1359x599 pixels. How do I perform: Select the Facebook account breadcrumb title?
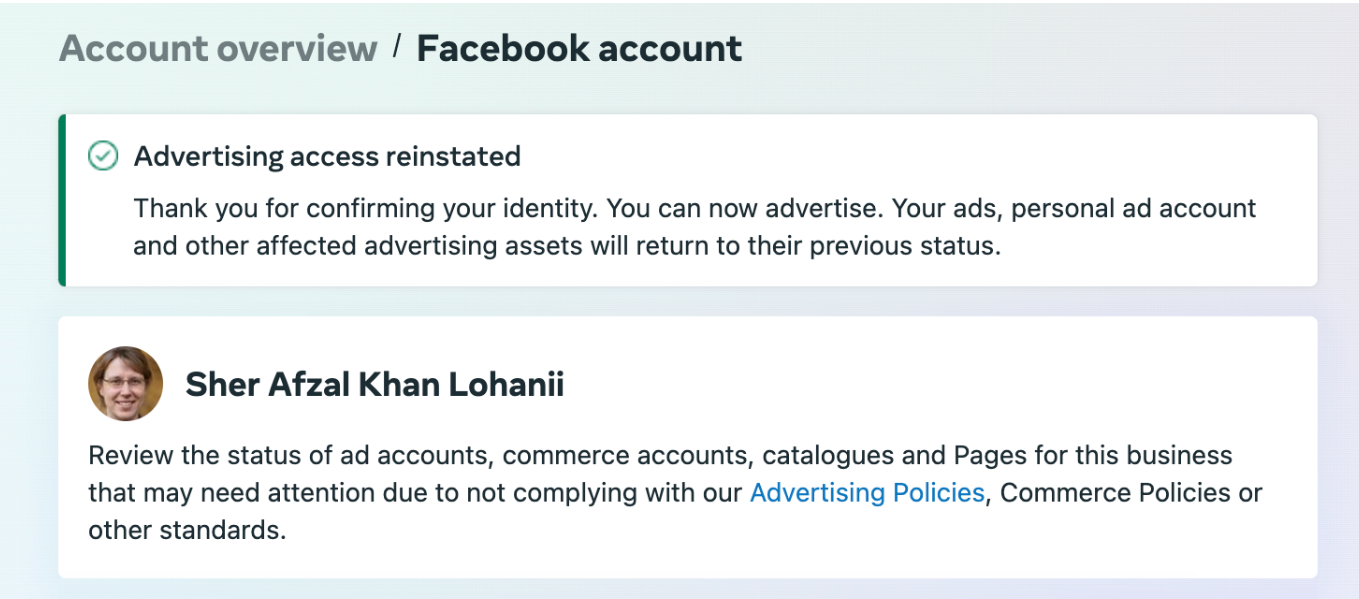pos(579,48)
